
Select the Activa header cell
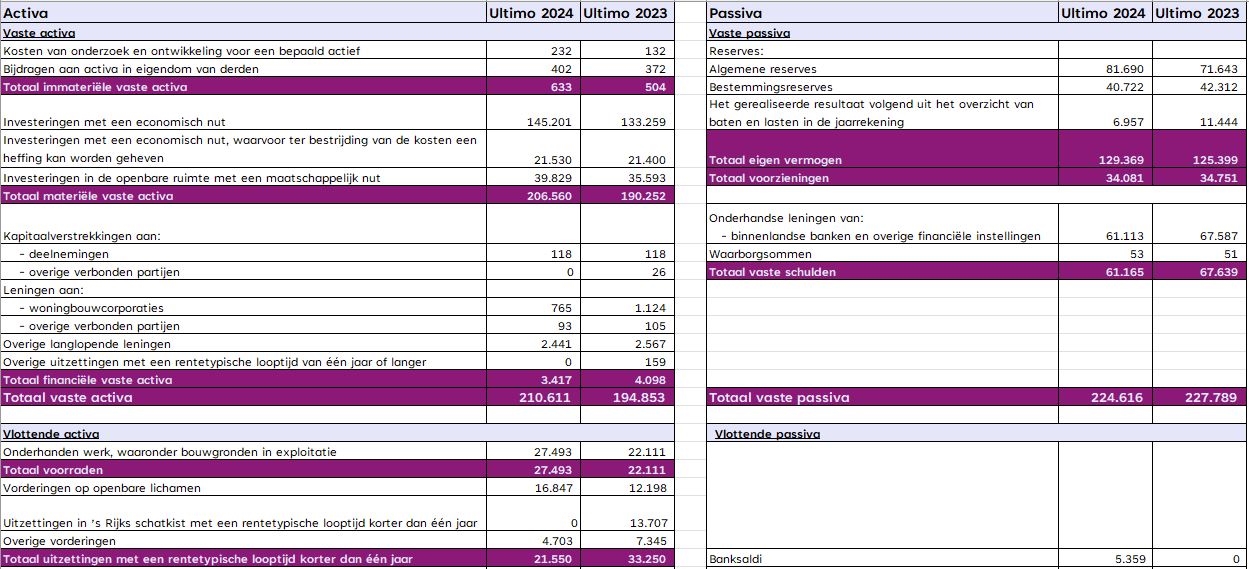point(243,13)
